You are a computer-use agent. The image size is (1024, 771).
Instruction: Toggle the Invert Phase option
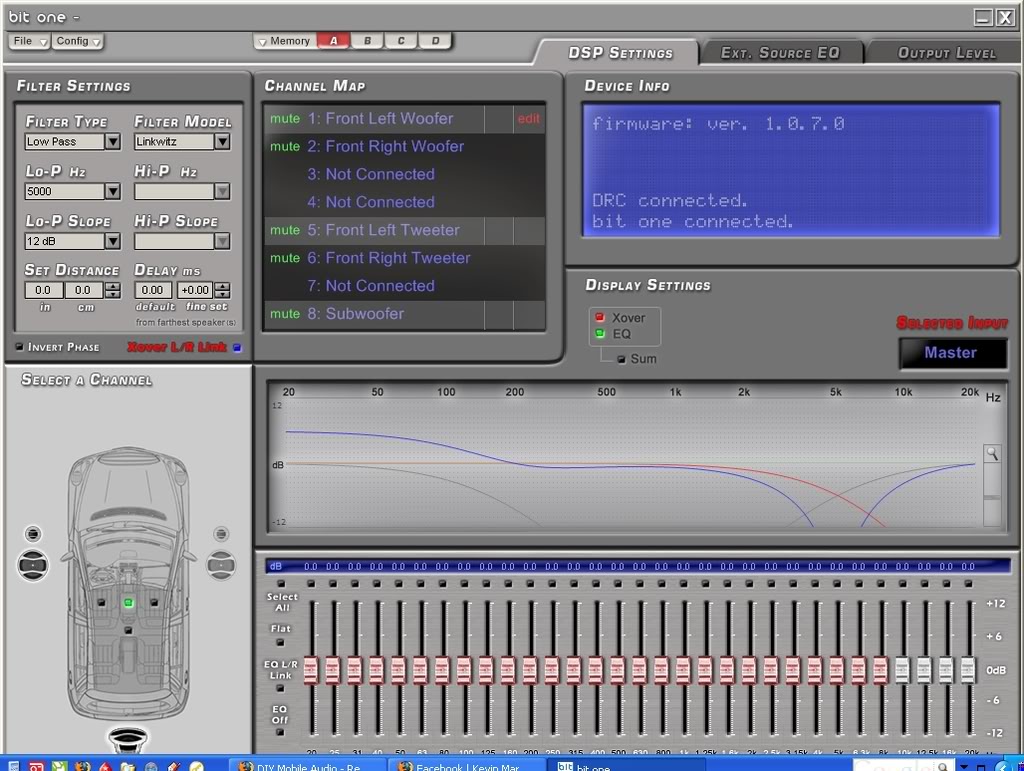20,347
